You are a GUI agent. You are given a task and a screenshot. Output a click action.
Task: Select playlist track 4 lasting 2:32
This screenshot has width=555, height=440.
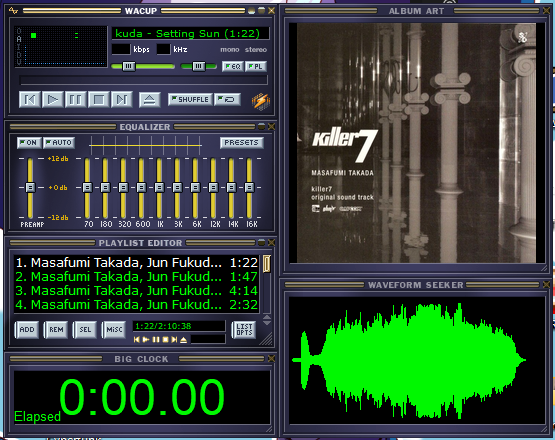(137, 305)
